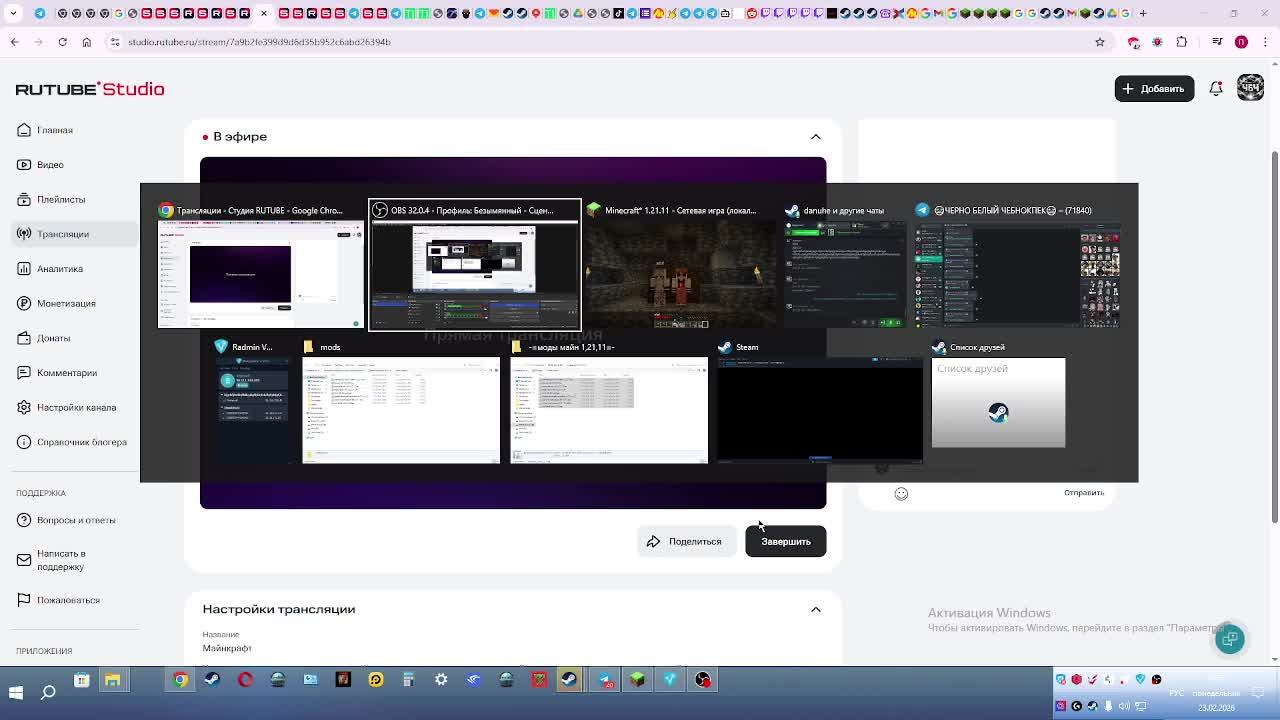The image size is (1280, 720).
Task: Switch to the OBS 32.0.4 window thumbnail
Action: (x=475, y=265)
